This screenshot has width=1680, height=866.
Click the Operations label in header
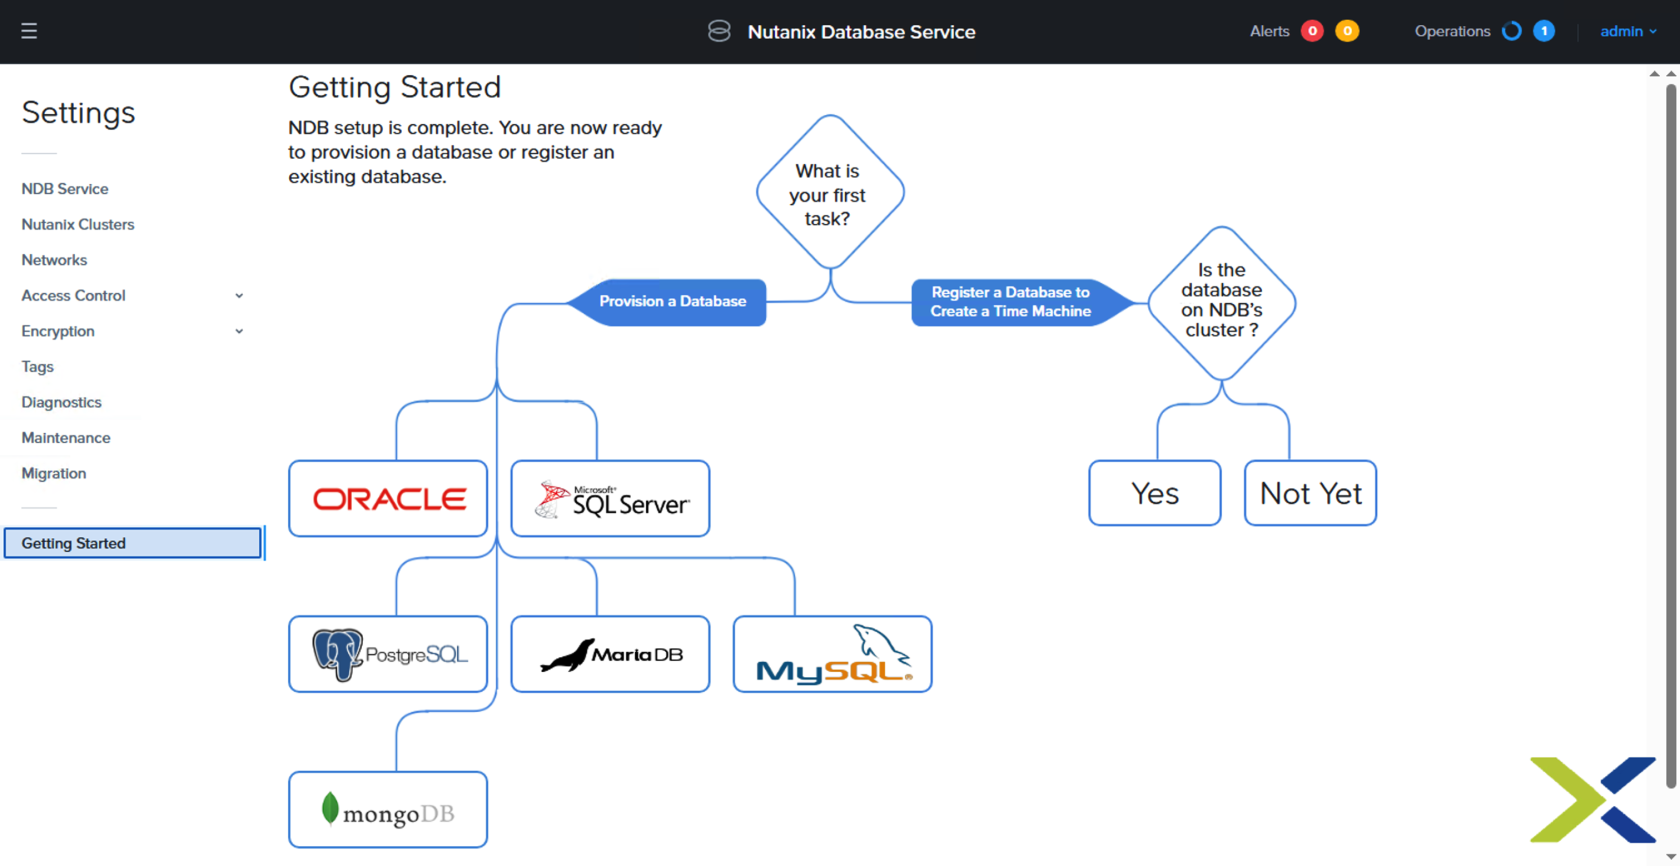1452,31
